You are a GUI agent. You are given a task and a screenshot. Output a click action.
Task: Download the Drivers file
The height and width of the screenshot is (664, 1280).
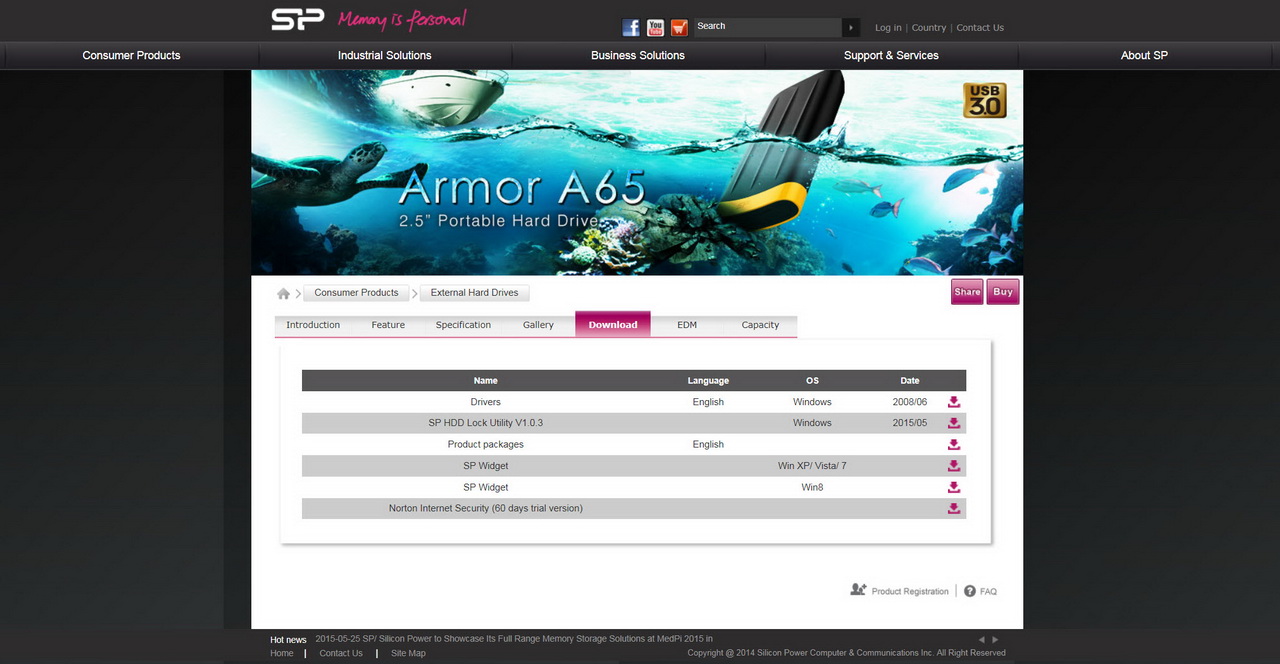pos(954,402)
